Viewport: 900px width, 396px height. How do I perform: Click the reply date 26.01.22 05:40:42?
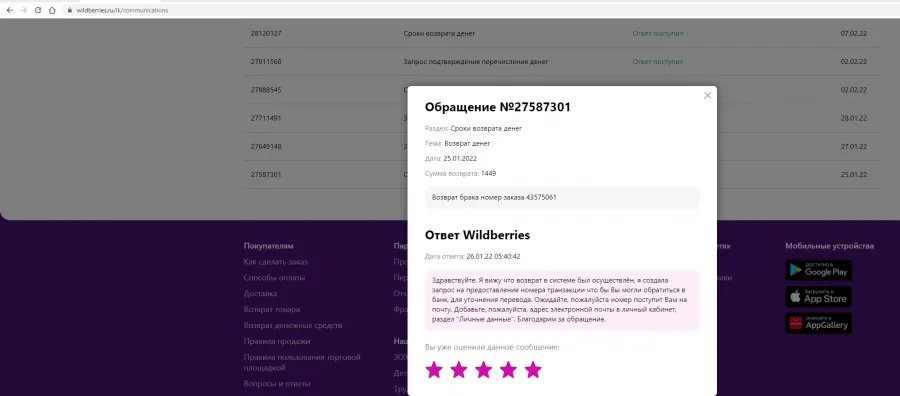(494, 257)
